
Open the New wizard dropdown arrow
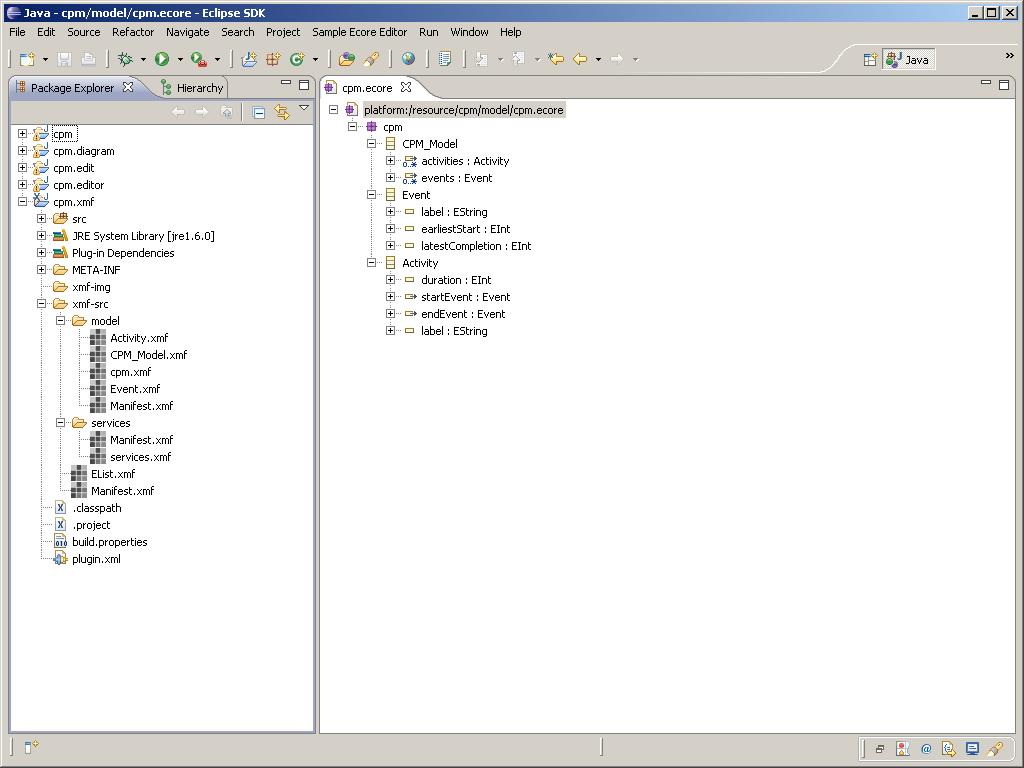pos(45,59)
